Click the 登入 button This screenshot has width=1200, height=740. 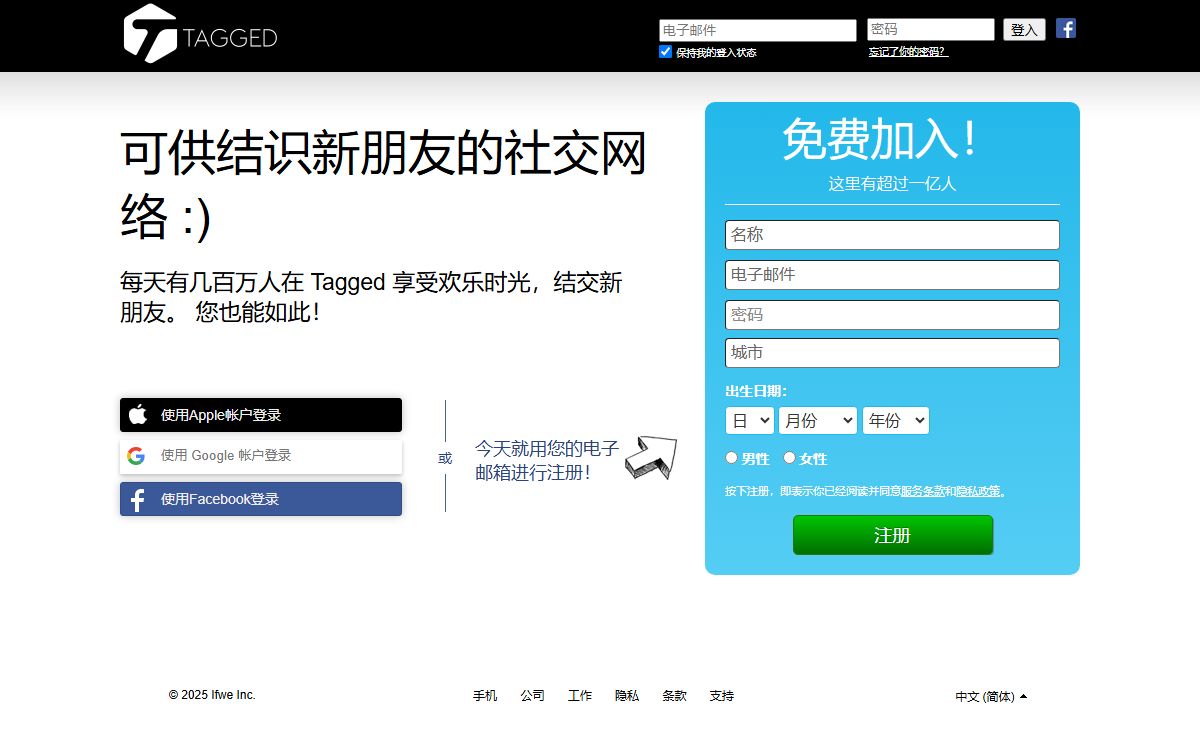click(1024, 30)
